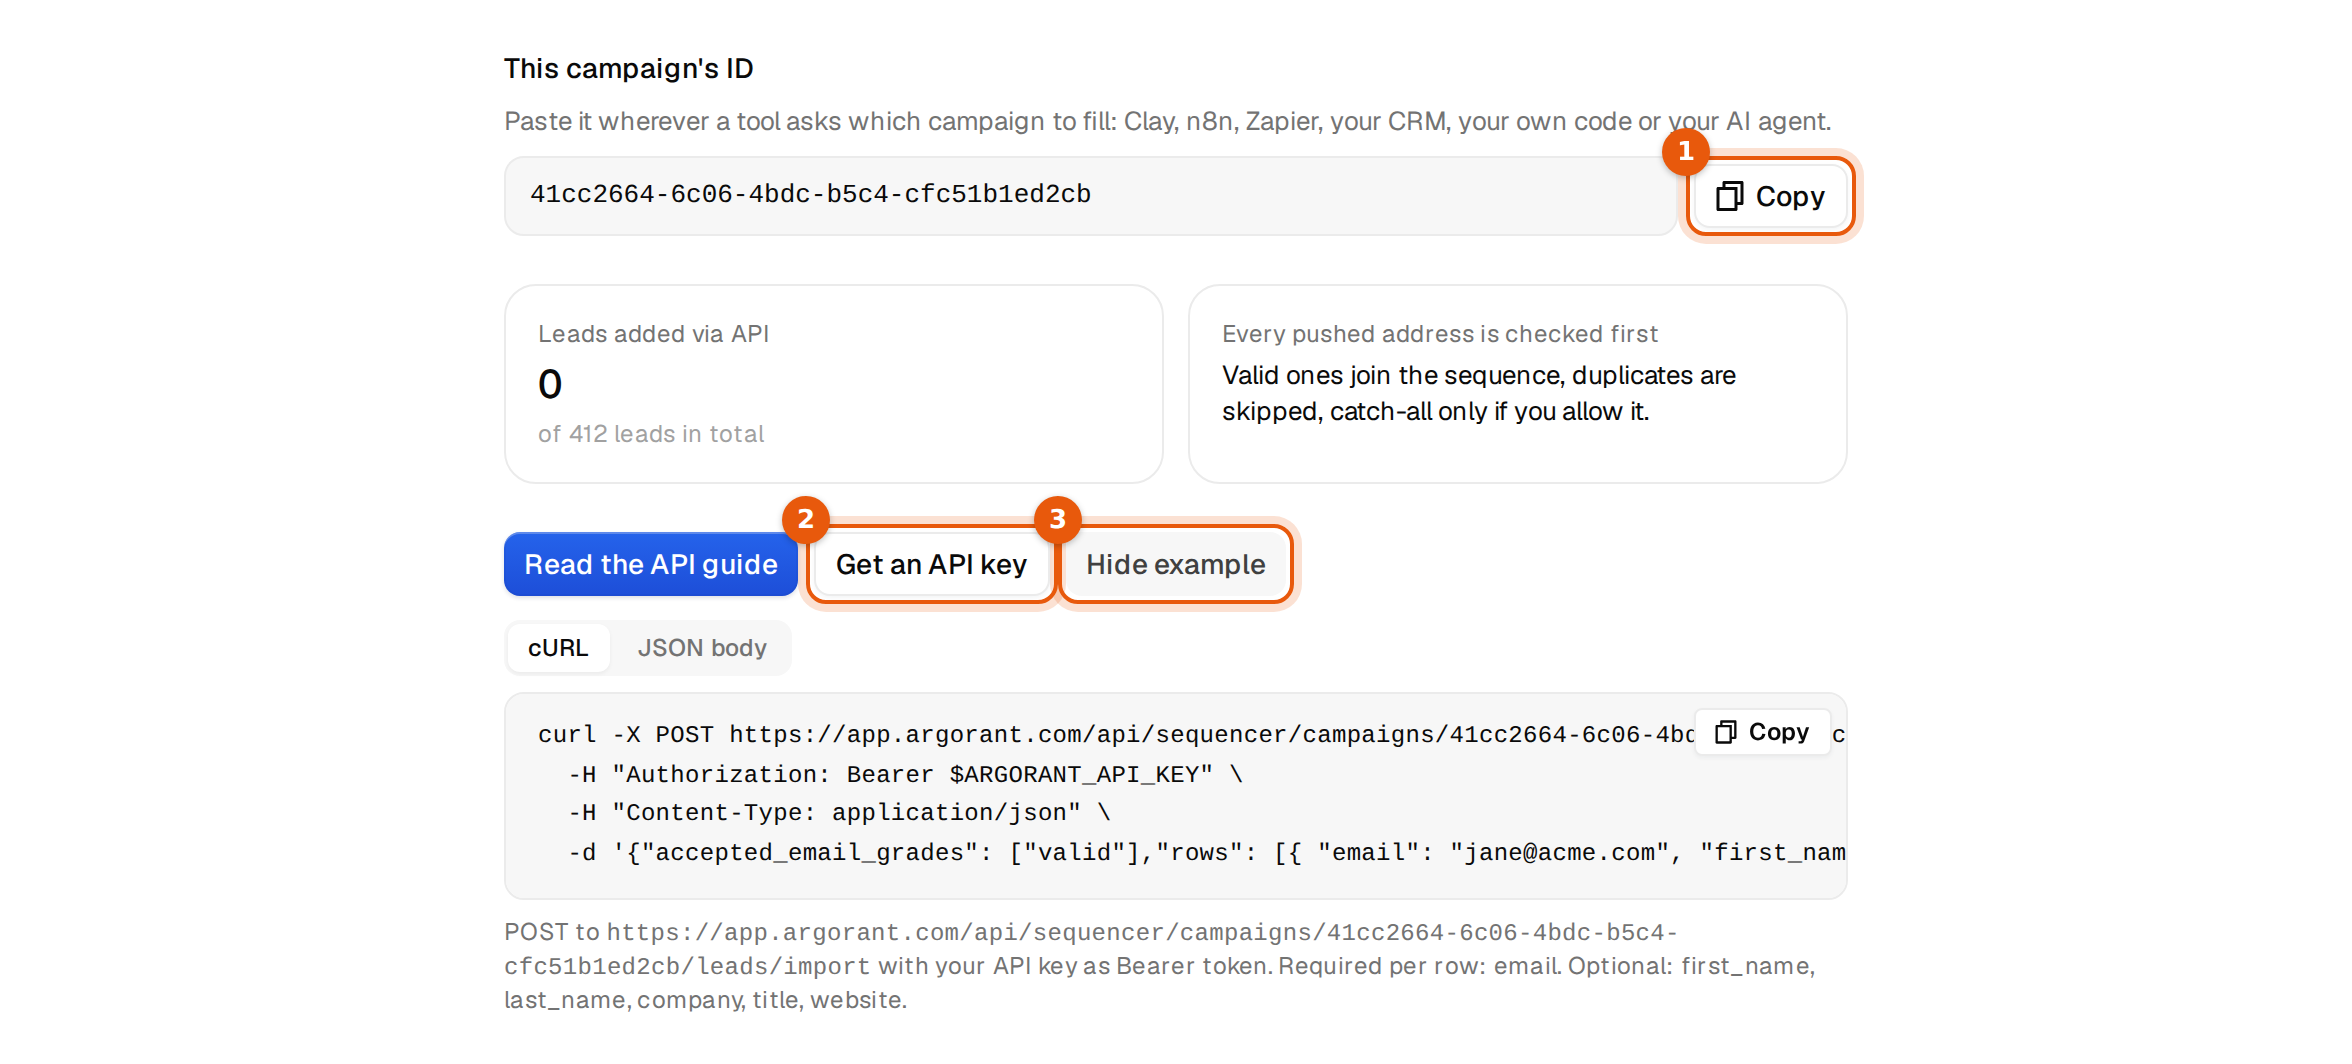Click Get an API key

point(931,564)
